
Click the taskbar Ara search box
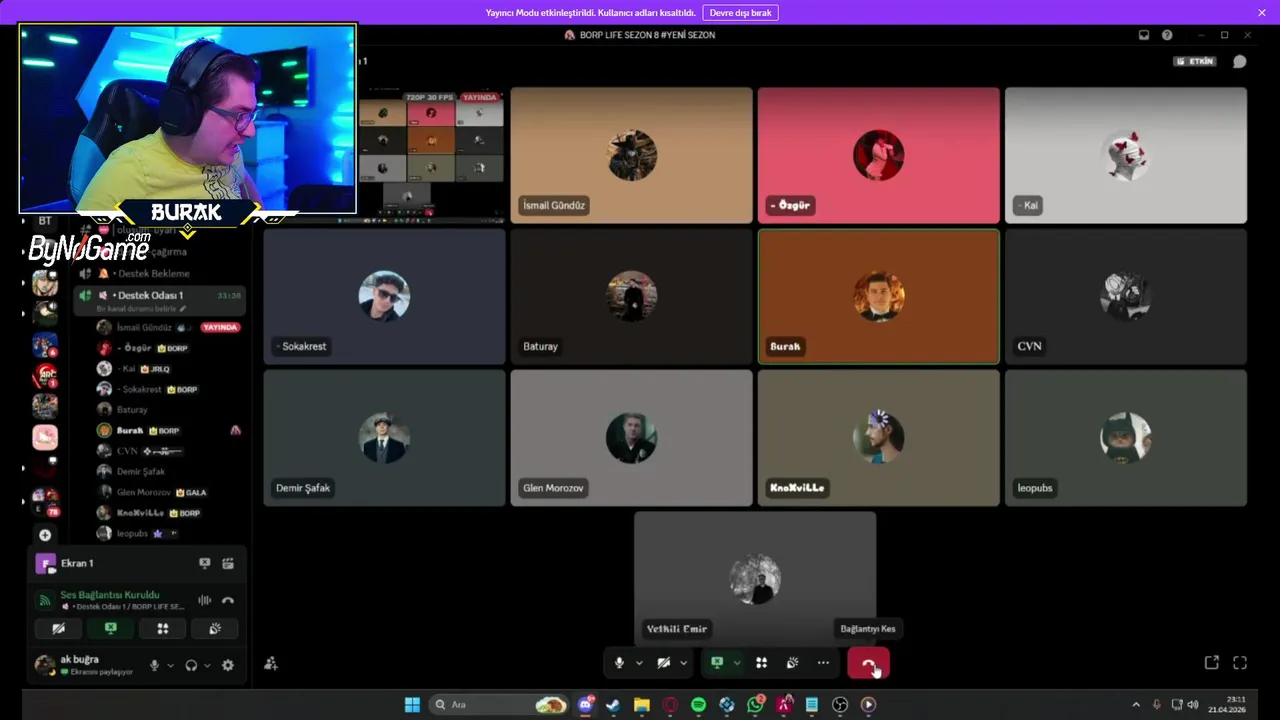click(500, 705)
